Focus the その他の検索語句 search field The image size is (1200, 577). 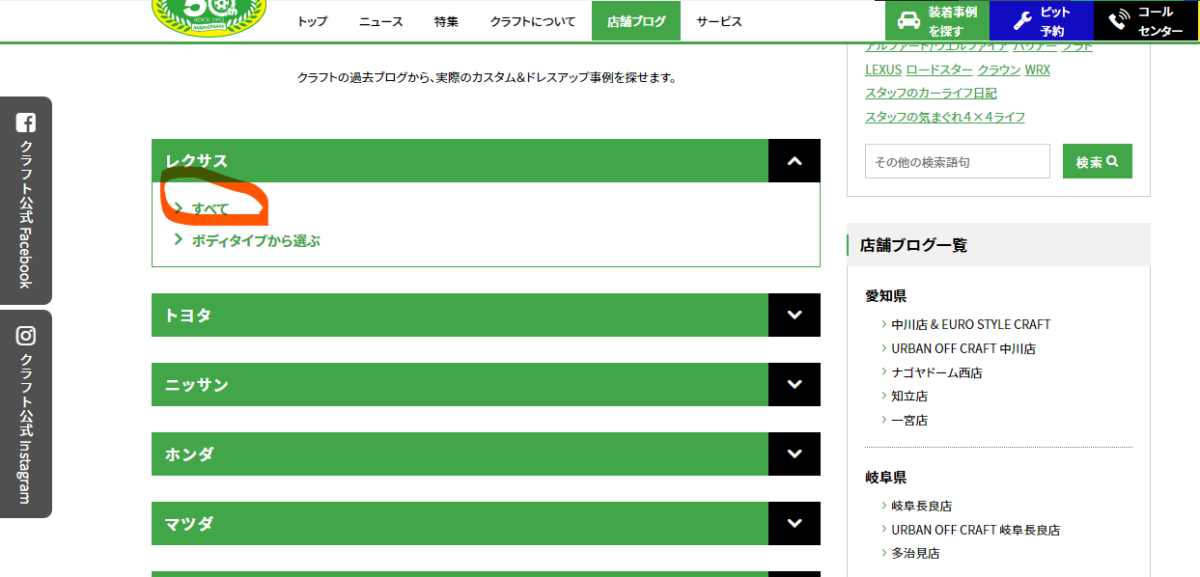tap(957, 162)
